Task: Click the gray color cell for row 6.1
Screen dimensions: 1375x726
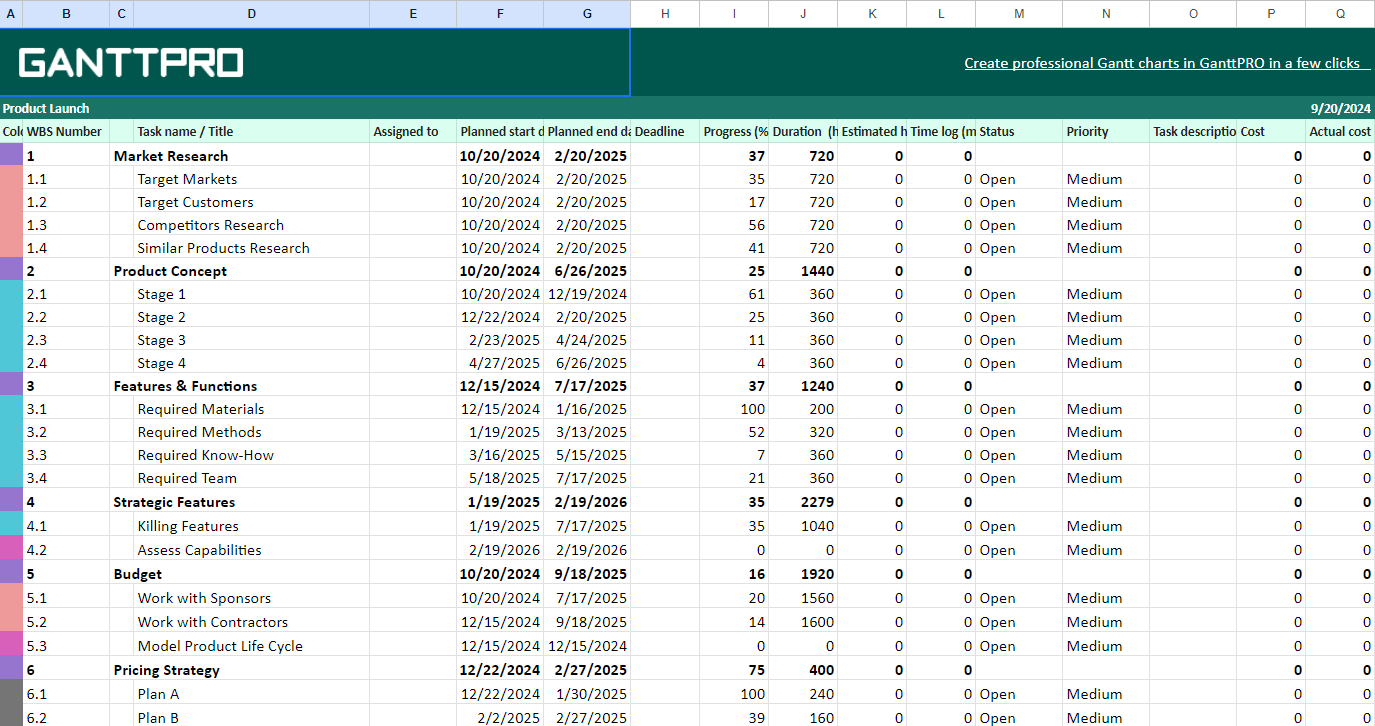Action: [11, 693]
